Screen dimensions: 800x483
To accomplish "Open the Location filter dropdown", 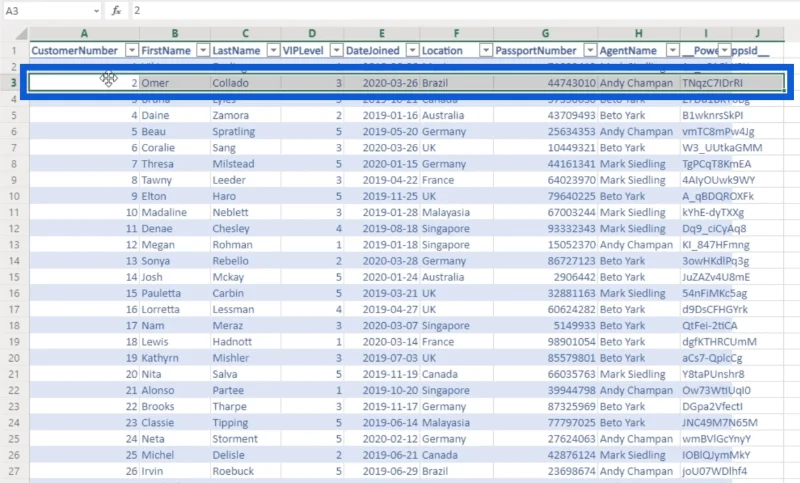I will click(x=486, y=50).
